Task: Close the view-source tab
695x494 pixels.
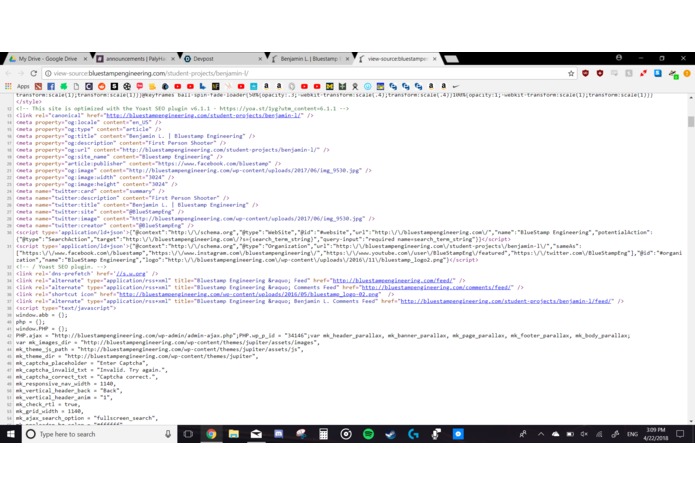Action: pos(435,59)
